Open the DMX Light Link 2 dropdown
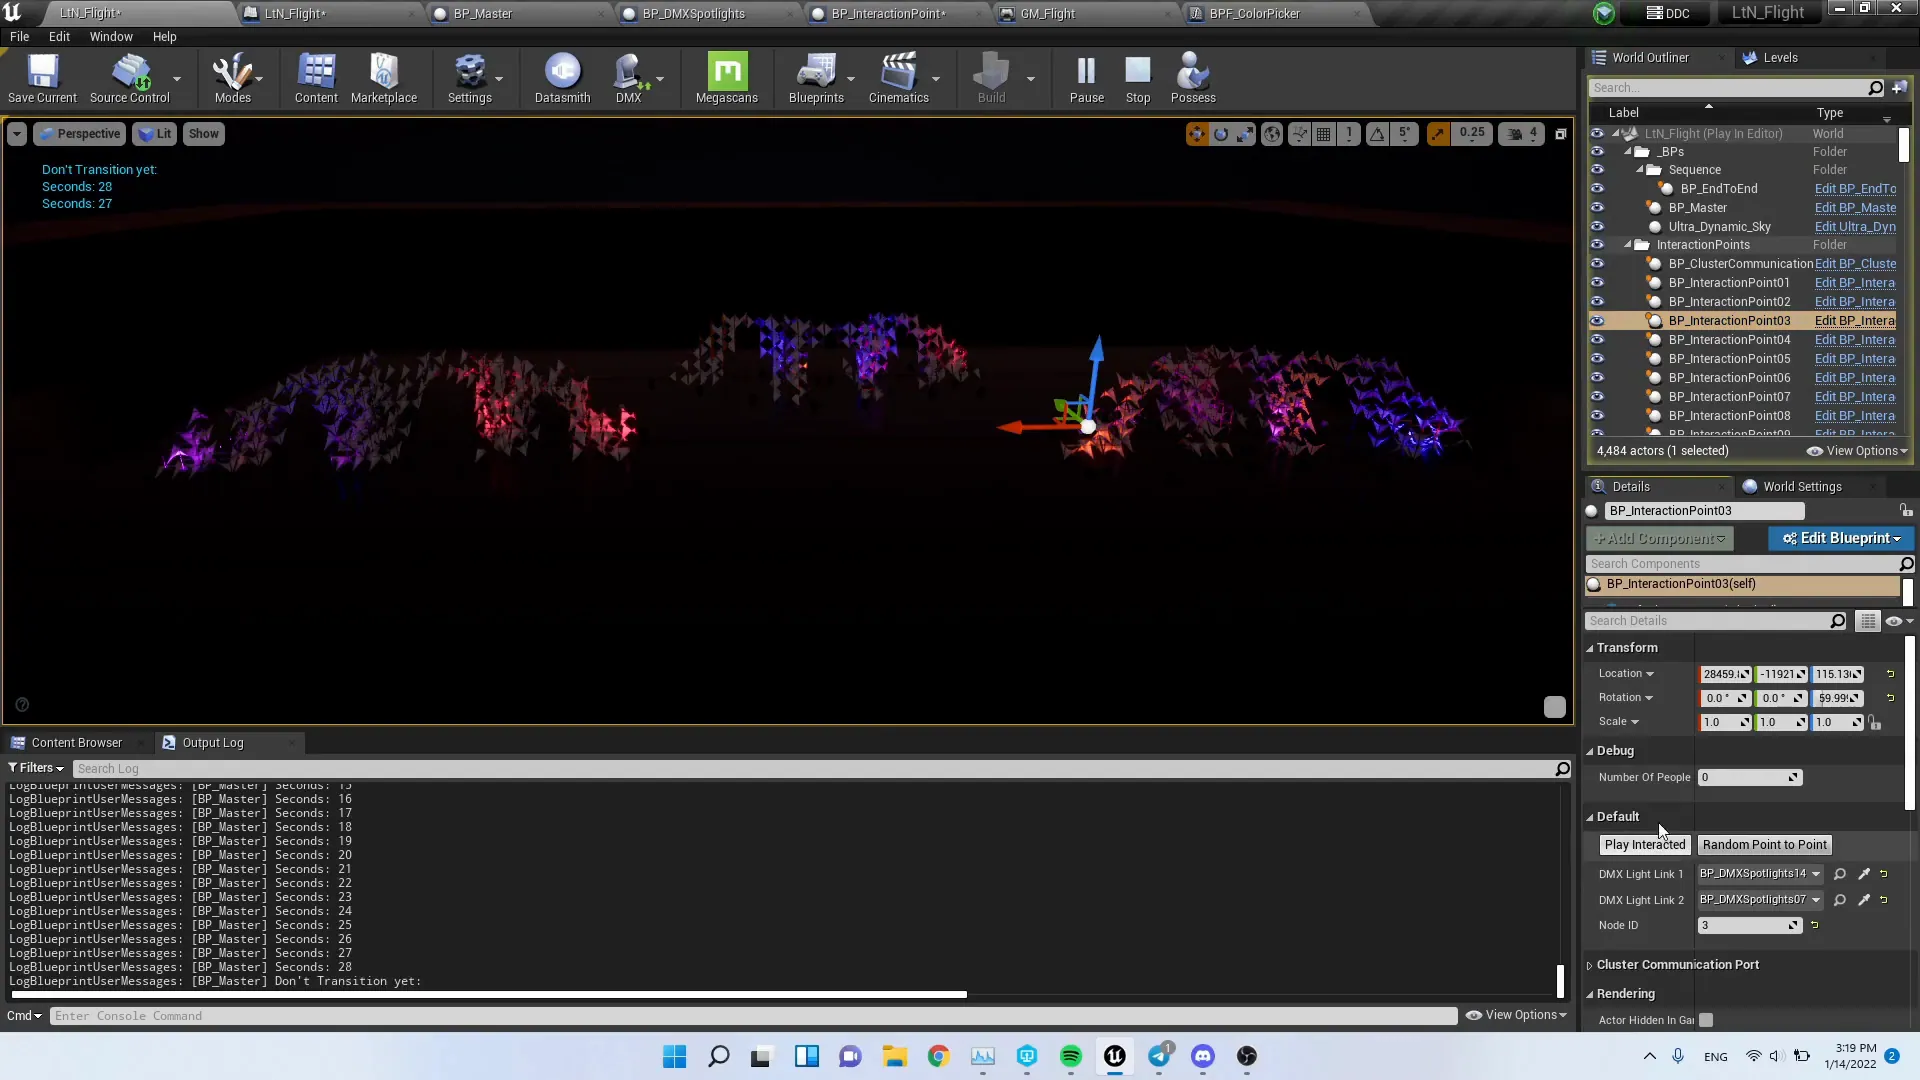Image resolution: width=1920 pixels, height=1080 pixels. coord(1760,900)
